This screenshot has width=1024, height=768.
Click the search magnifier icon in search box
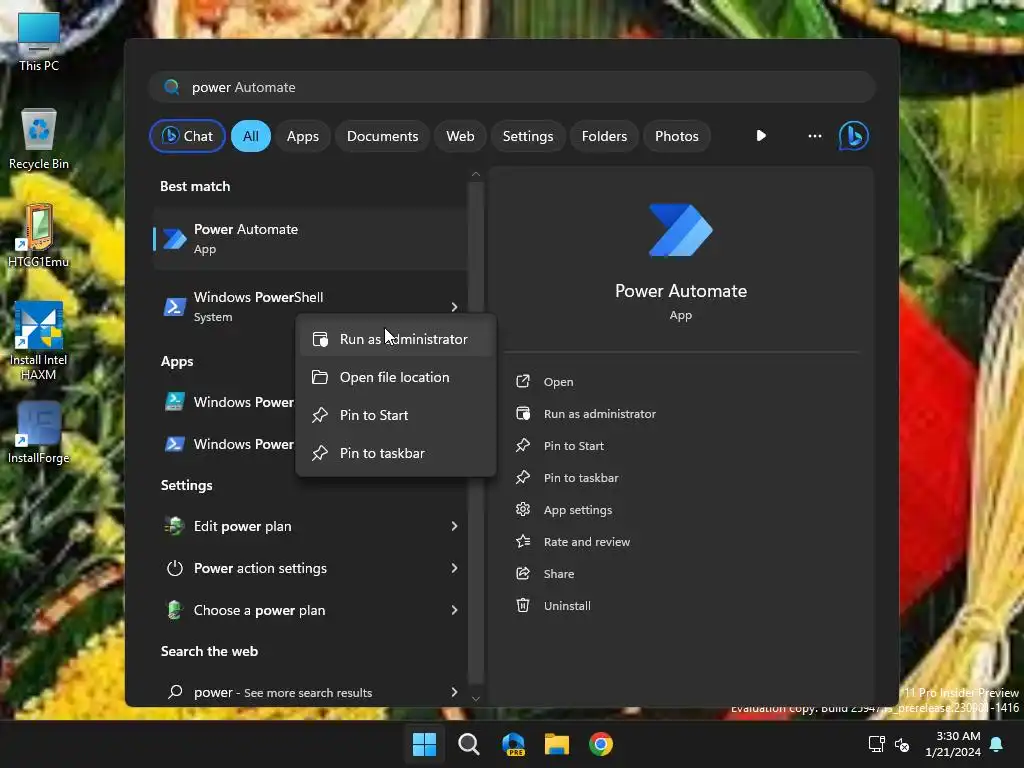172,87
